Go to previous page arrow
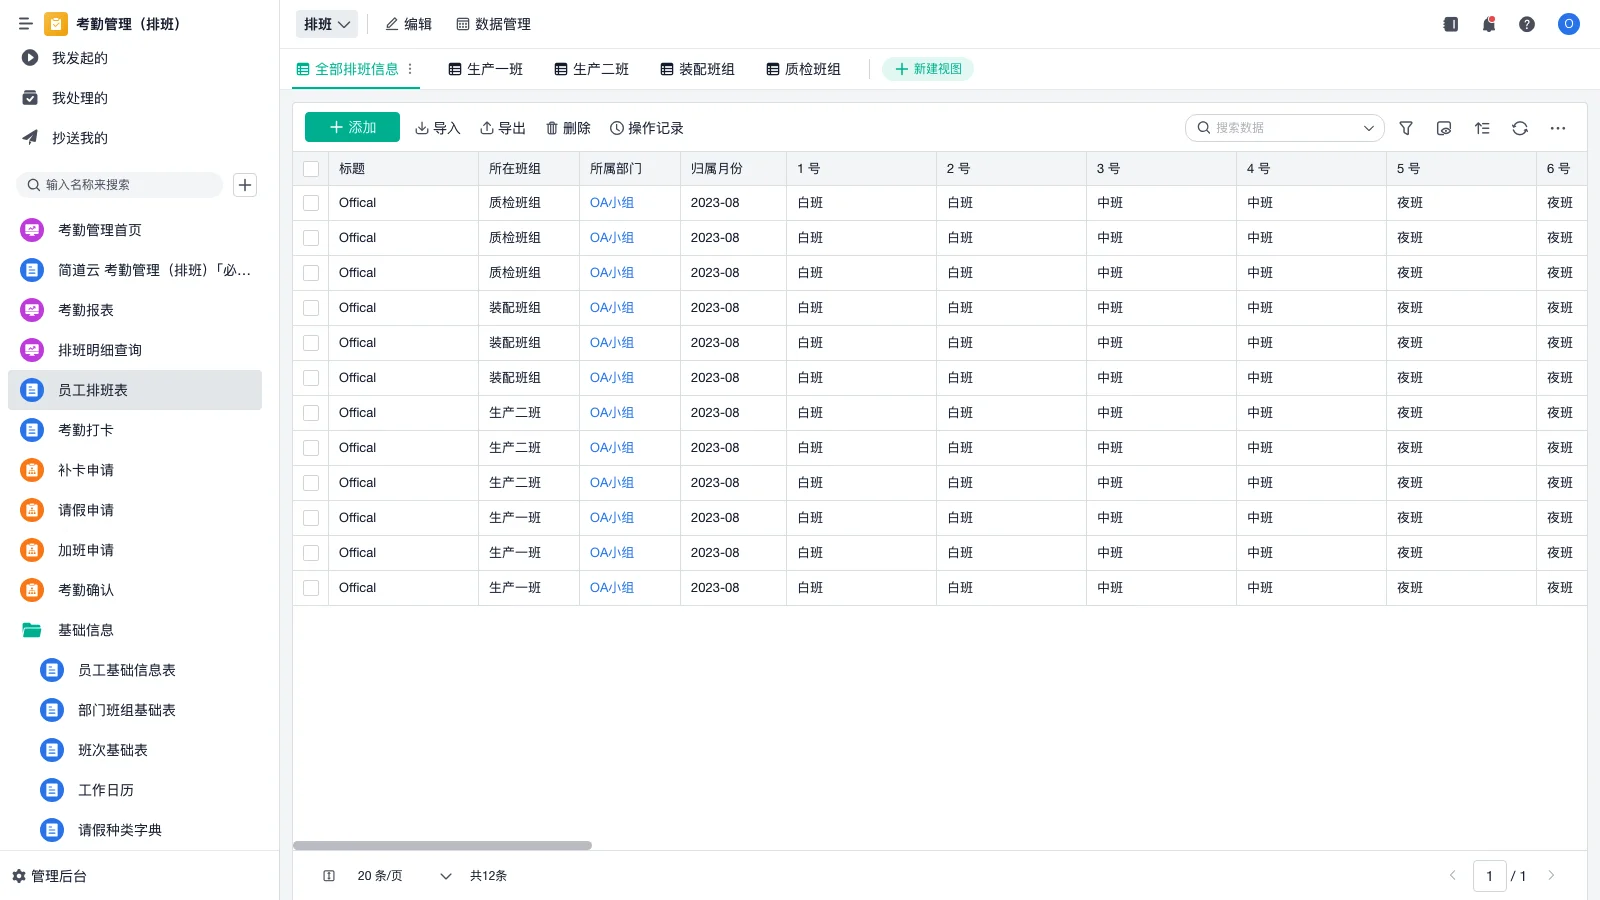The image size is (1600, 900). [1453, 876]
